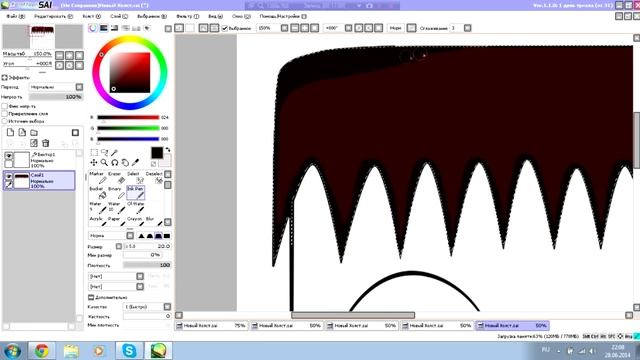Open the 150% zoom dropdown in toolbar
The width and height of the screenshot is (640, 360).
click(284, 28)
